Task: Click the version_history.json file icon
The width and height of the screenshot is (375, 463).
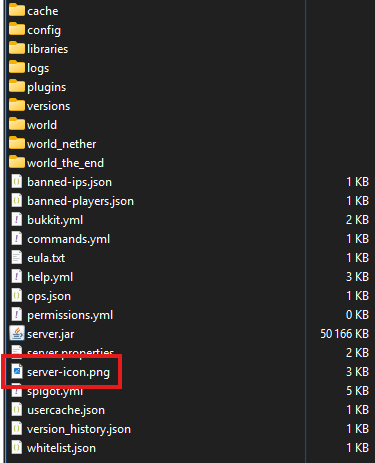Action: pyautogui.click(x=17, y=429)
